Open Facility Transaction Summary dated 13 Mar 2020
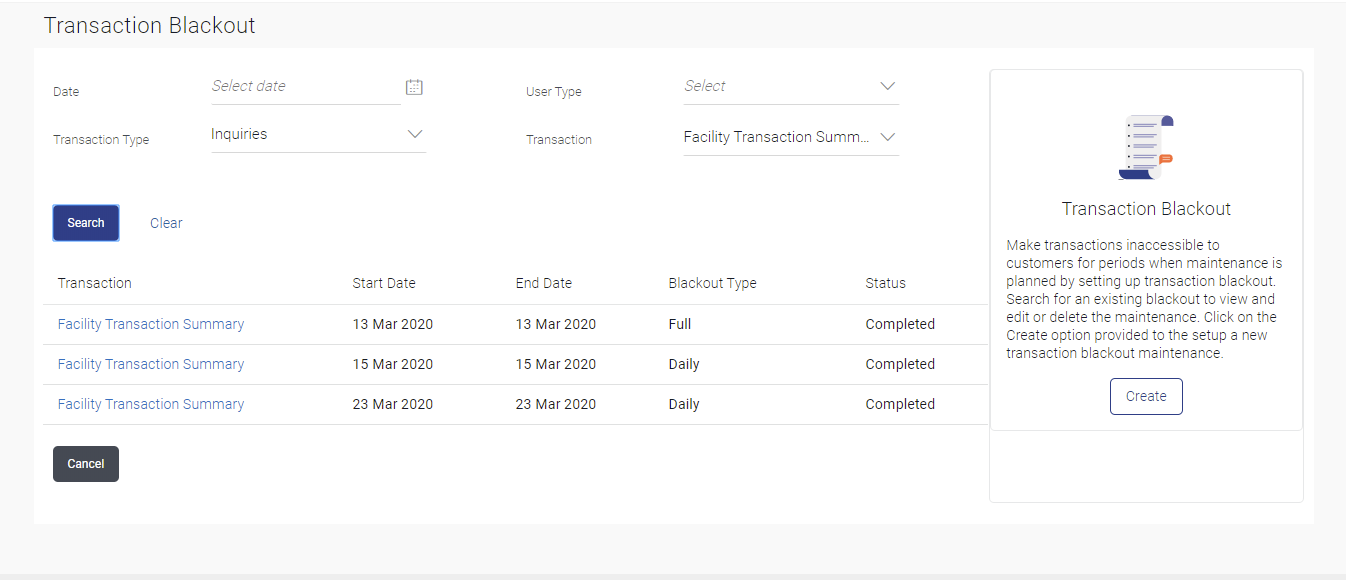The height and width of the screenshot is (580, 1346). pyautogui.click(x=151, y=324)
